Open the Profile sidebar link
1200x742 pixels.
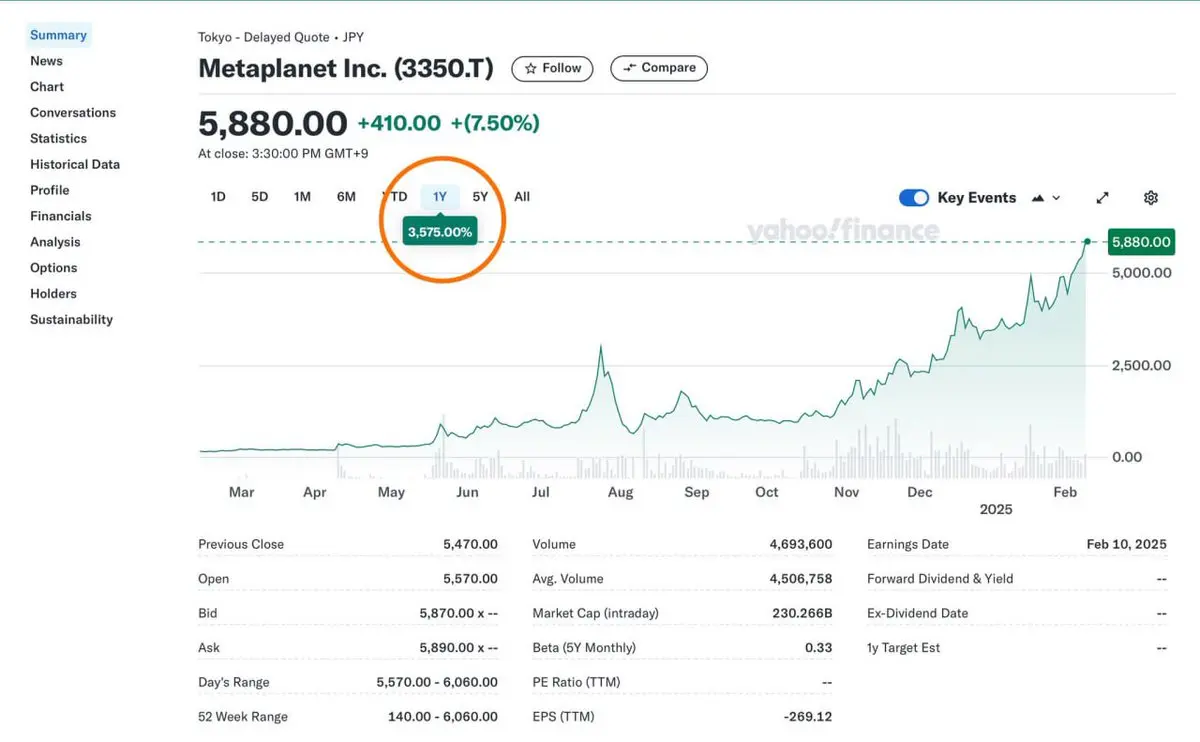click(50, 190)
